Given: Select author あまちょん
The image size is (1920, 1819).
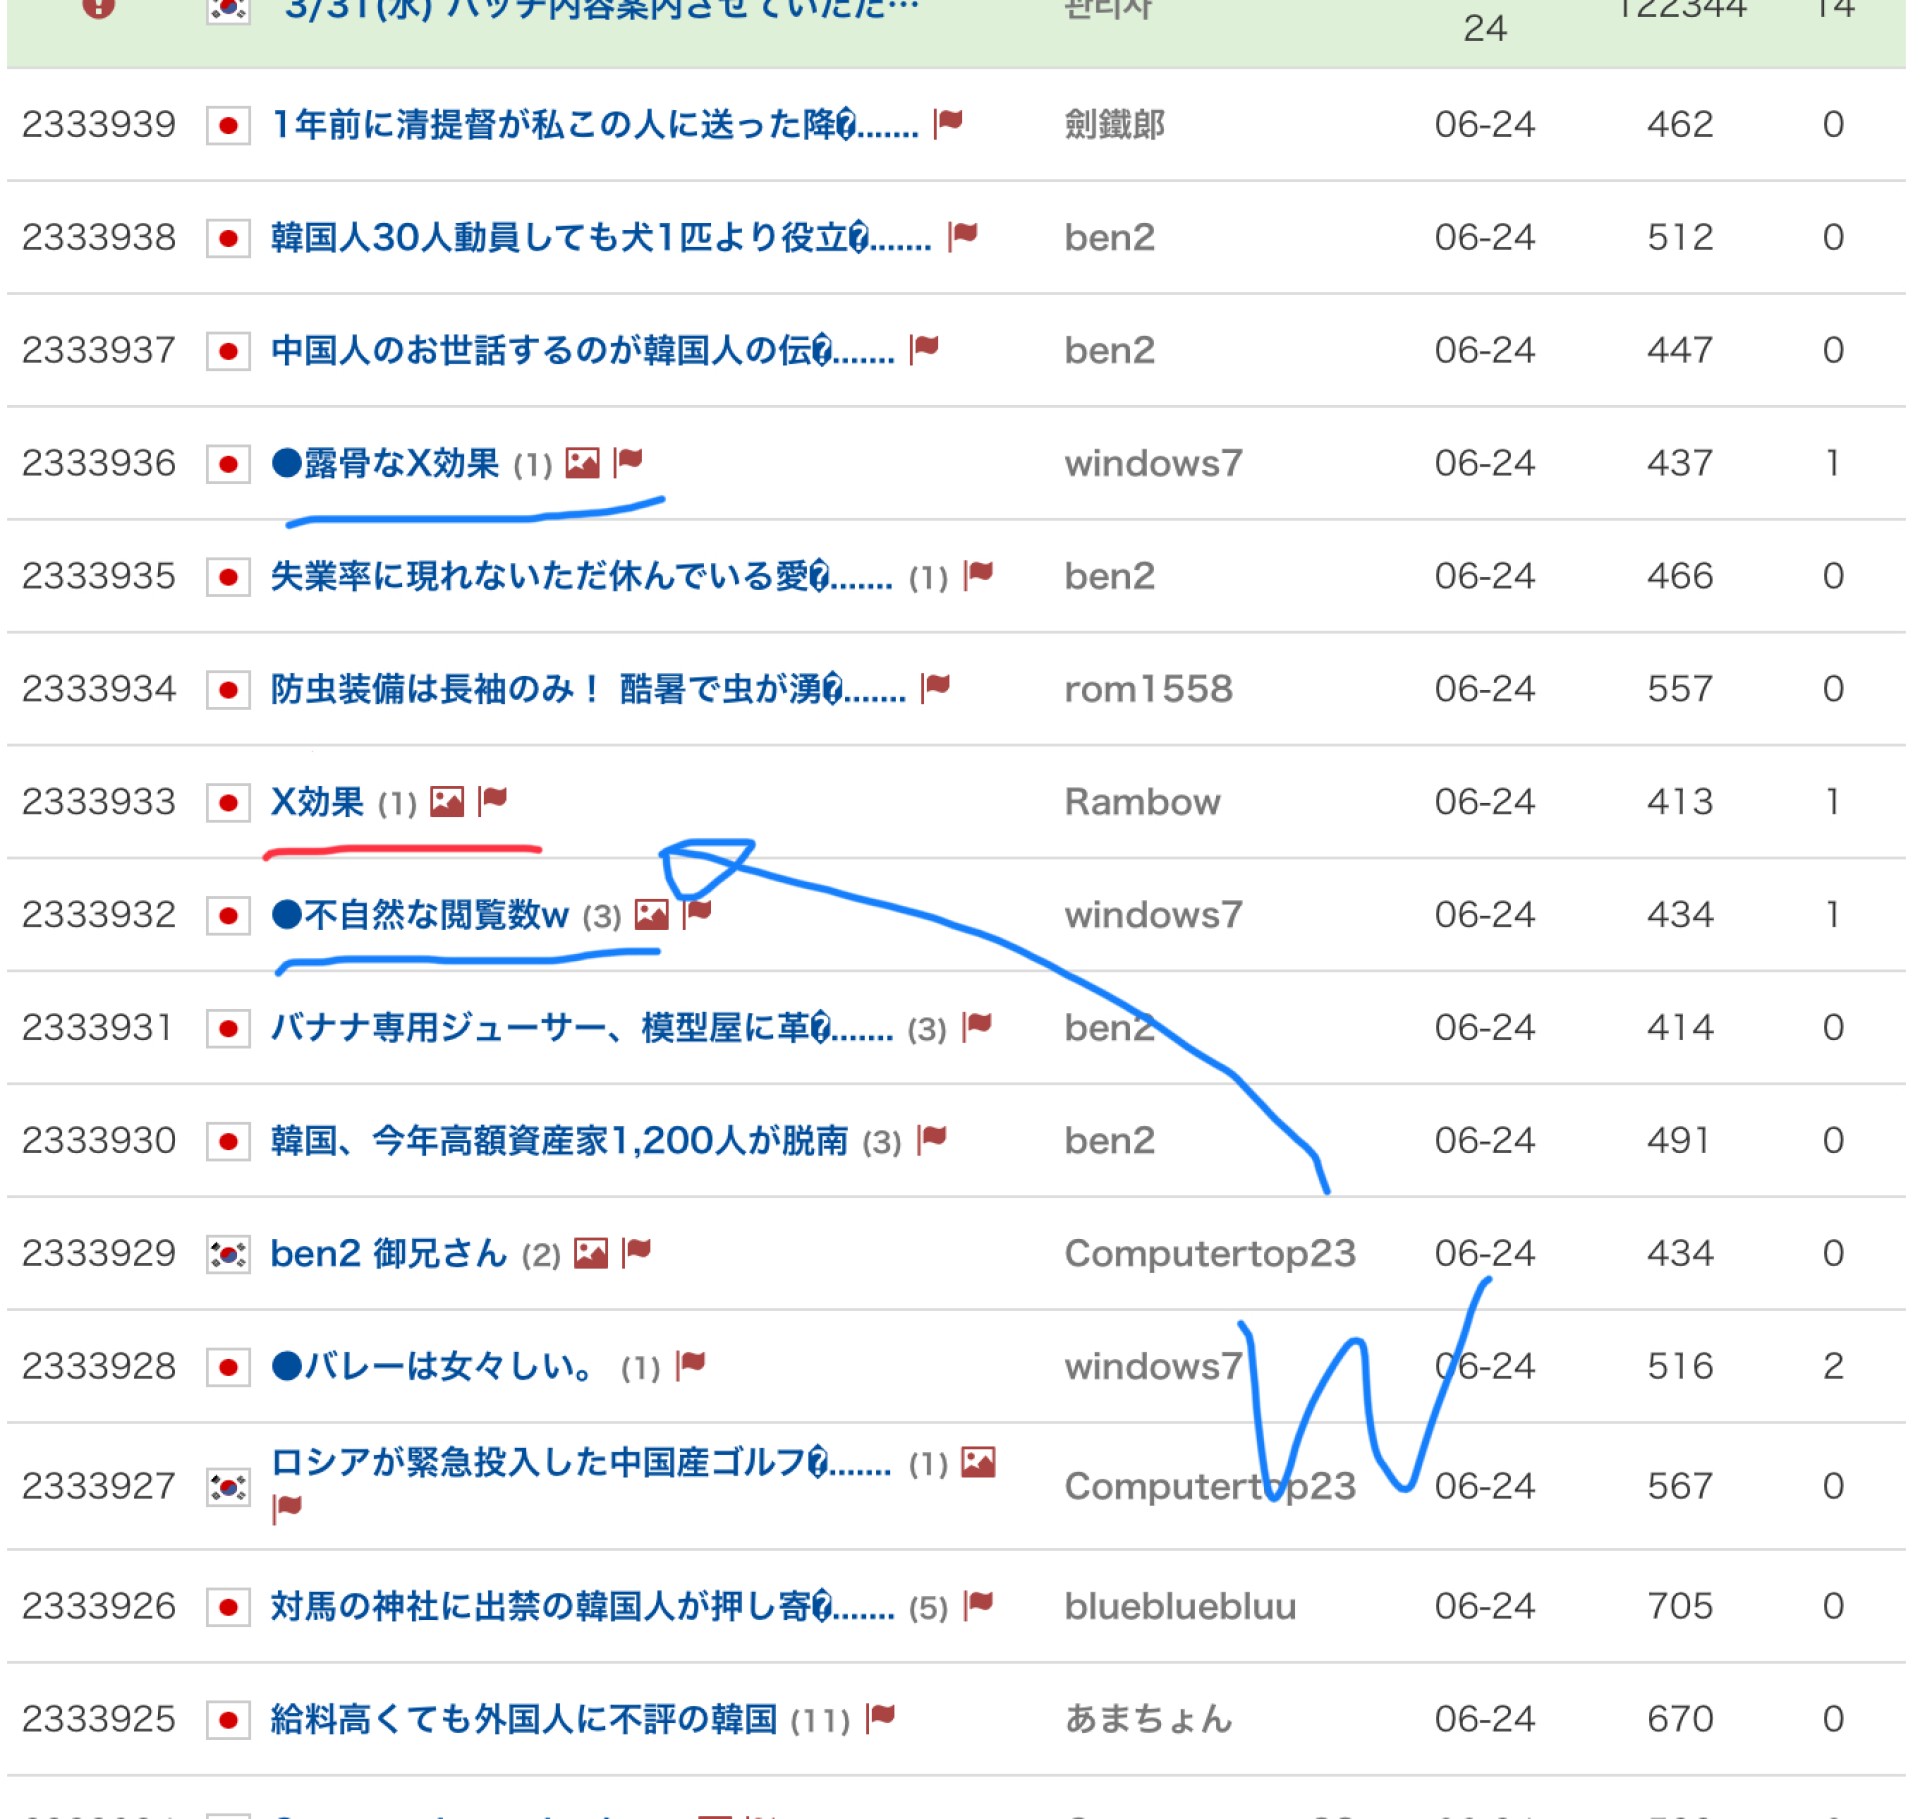Looking at the screenshot, I should [x=1149, y=1721].
